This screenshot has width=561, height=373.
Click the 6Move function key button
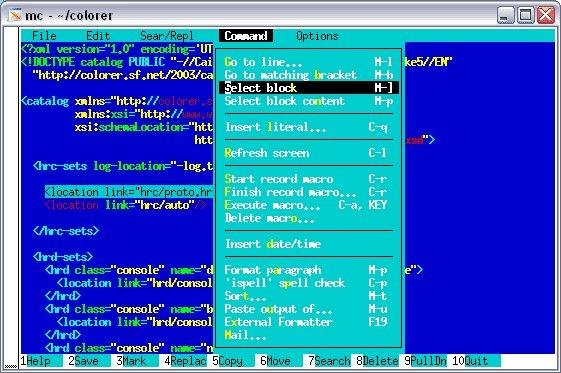[x=281, y=360]
